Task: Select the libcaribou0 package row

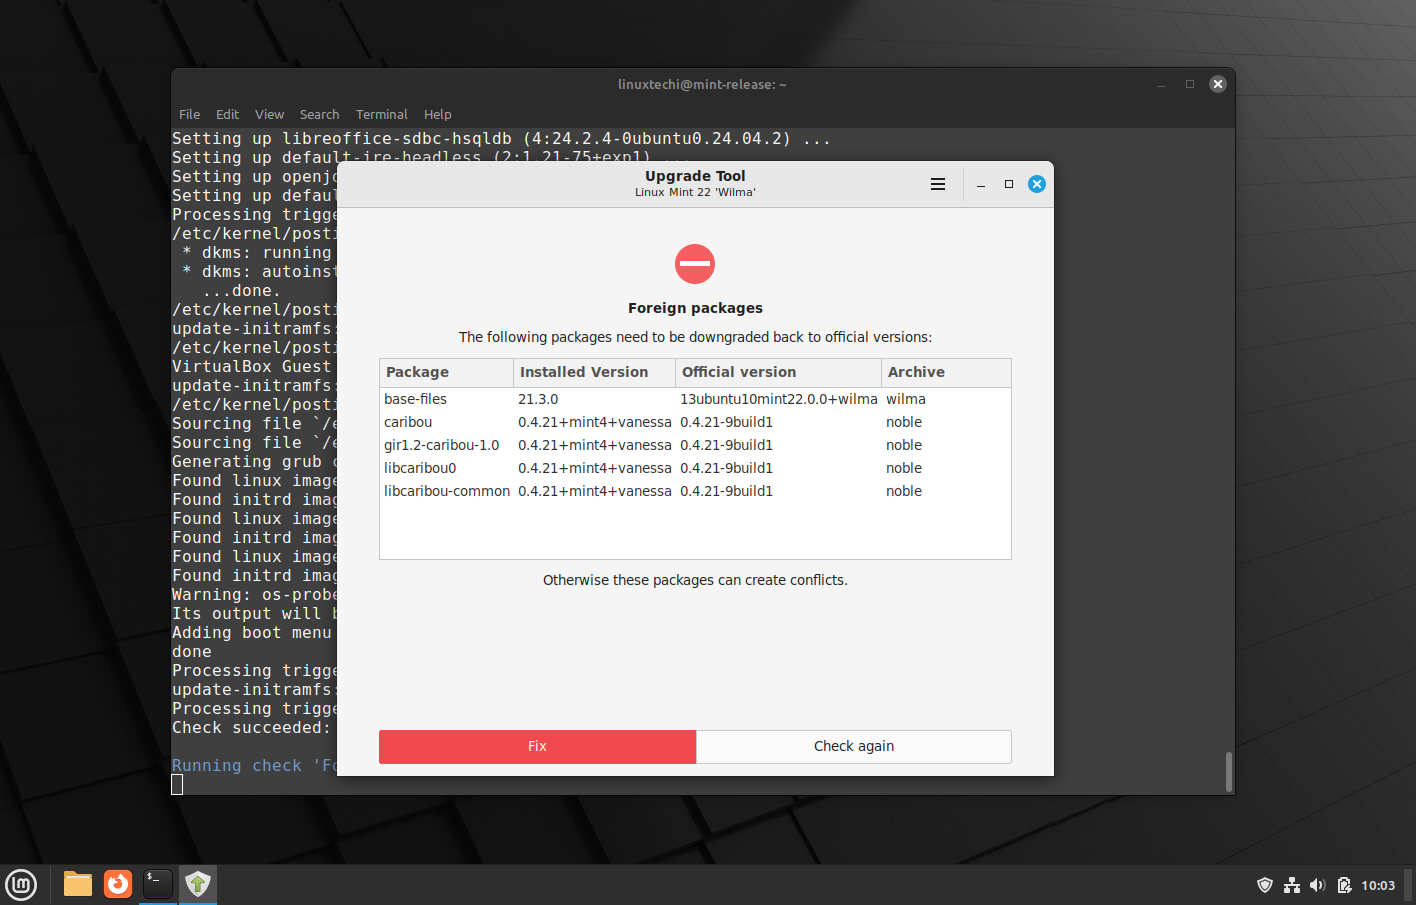Action: pos(695,468)
